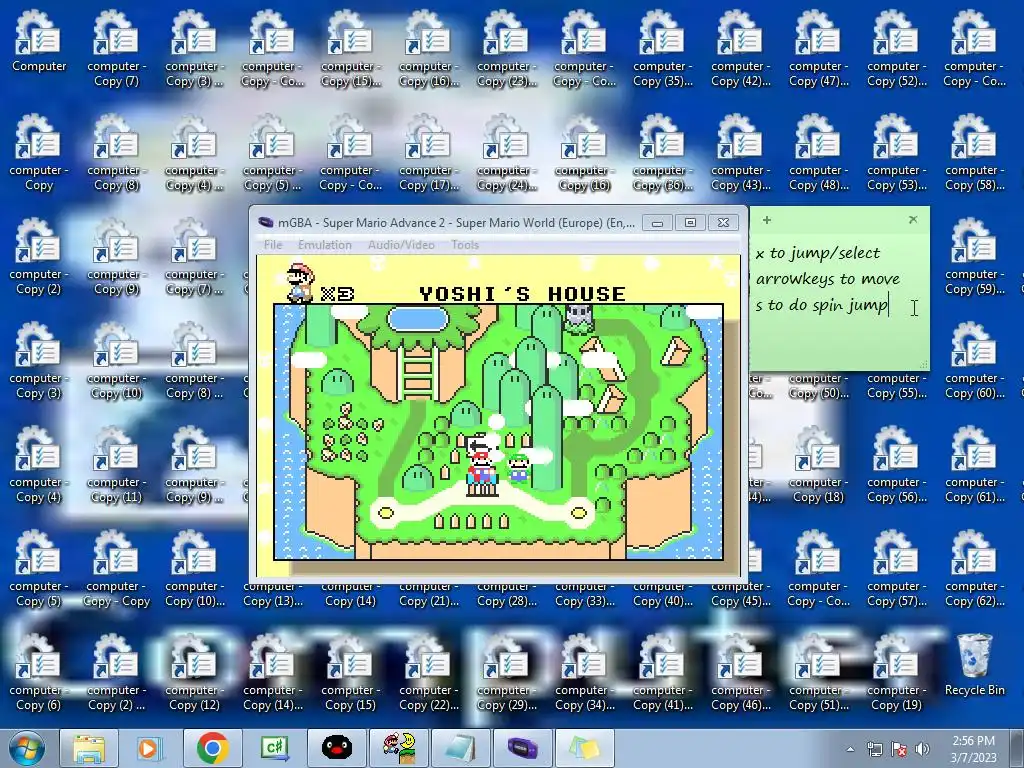Viewport: 1024px width, 768px height.
Task: Select the 'computer - Copy (11)' shortcut
Action: [x=116, y=465]
